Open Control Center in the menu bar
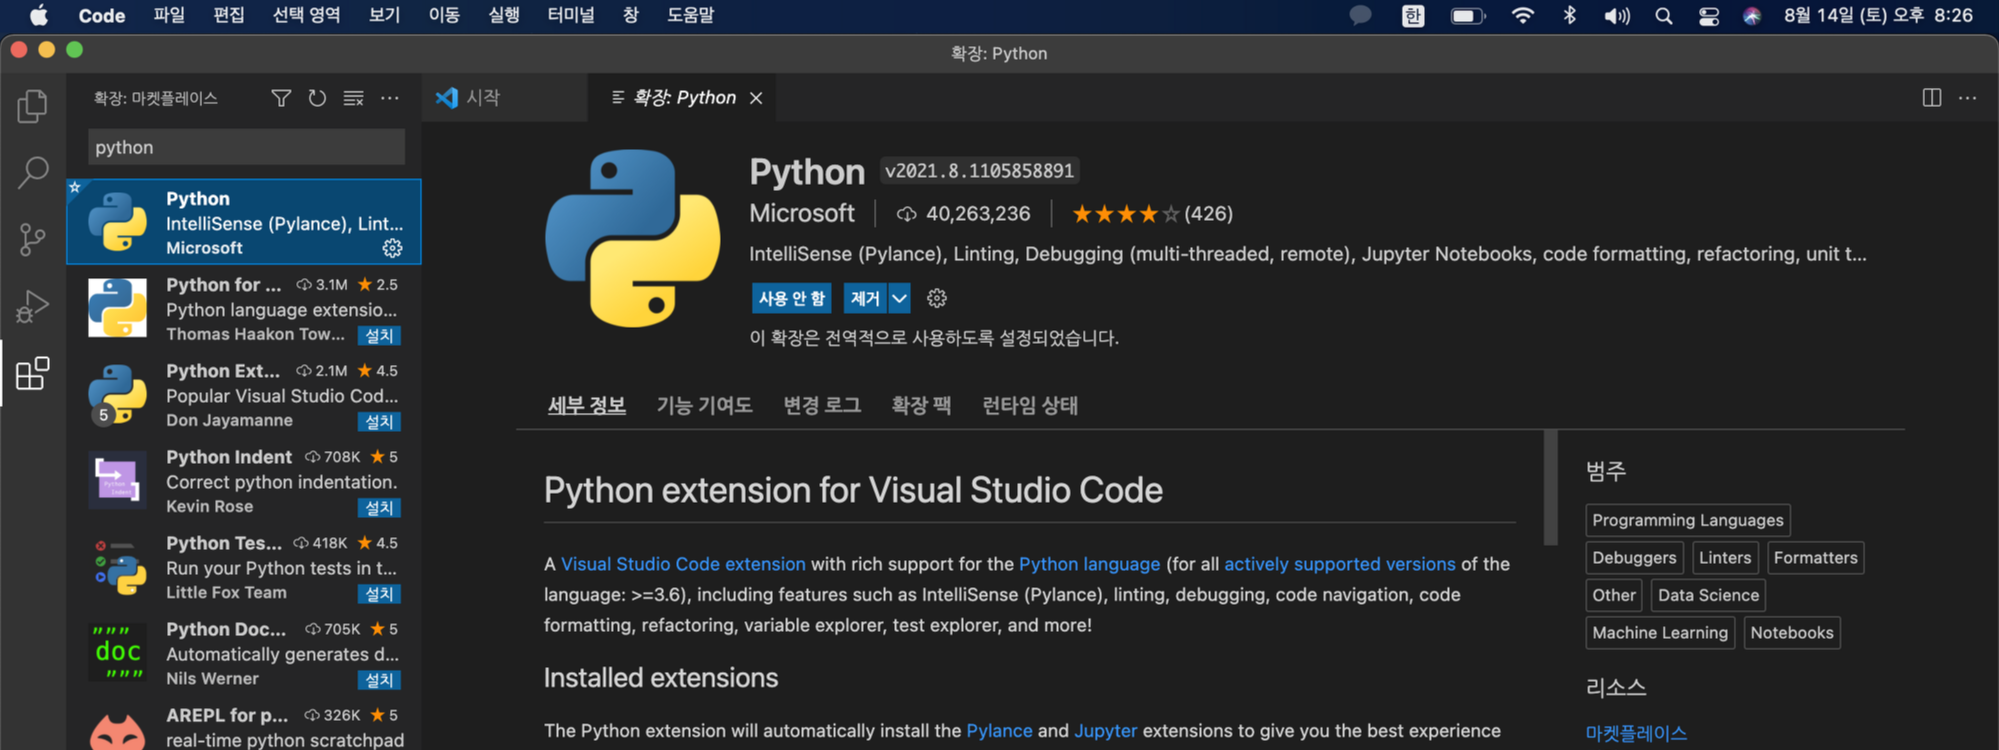Viewport: 1999px width, 750px height. 1709,15
